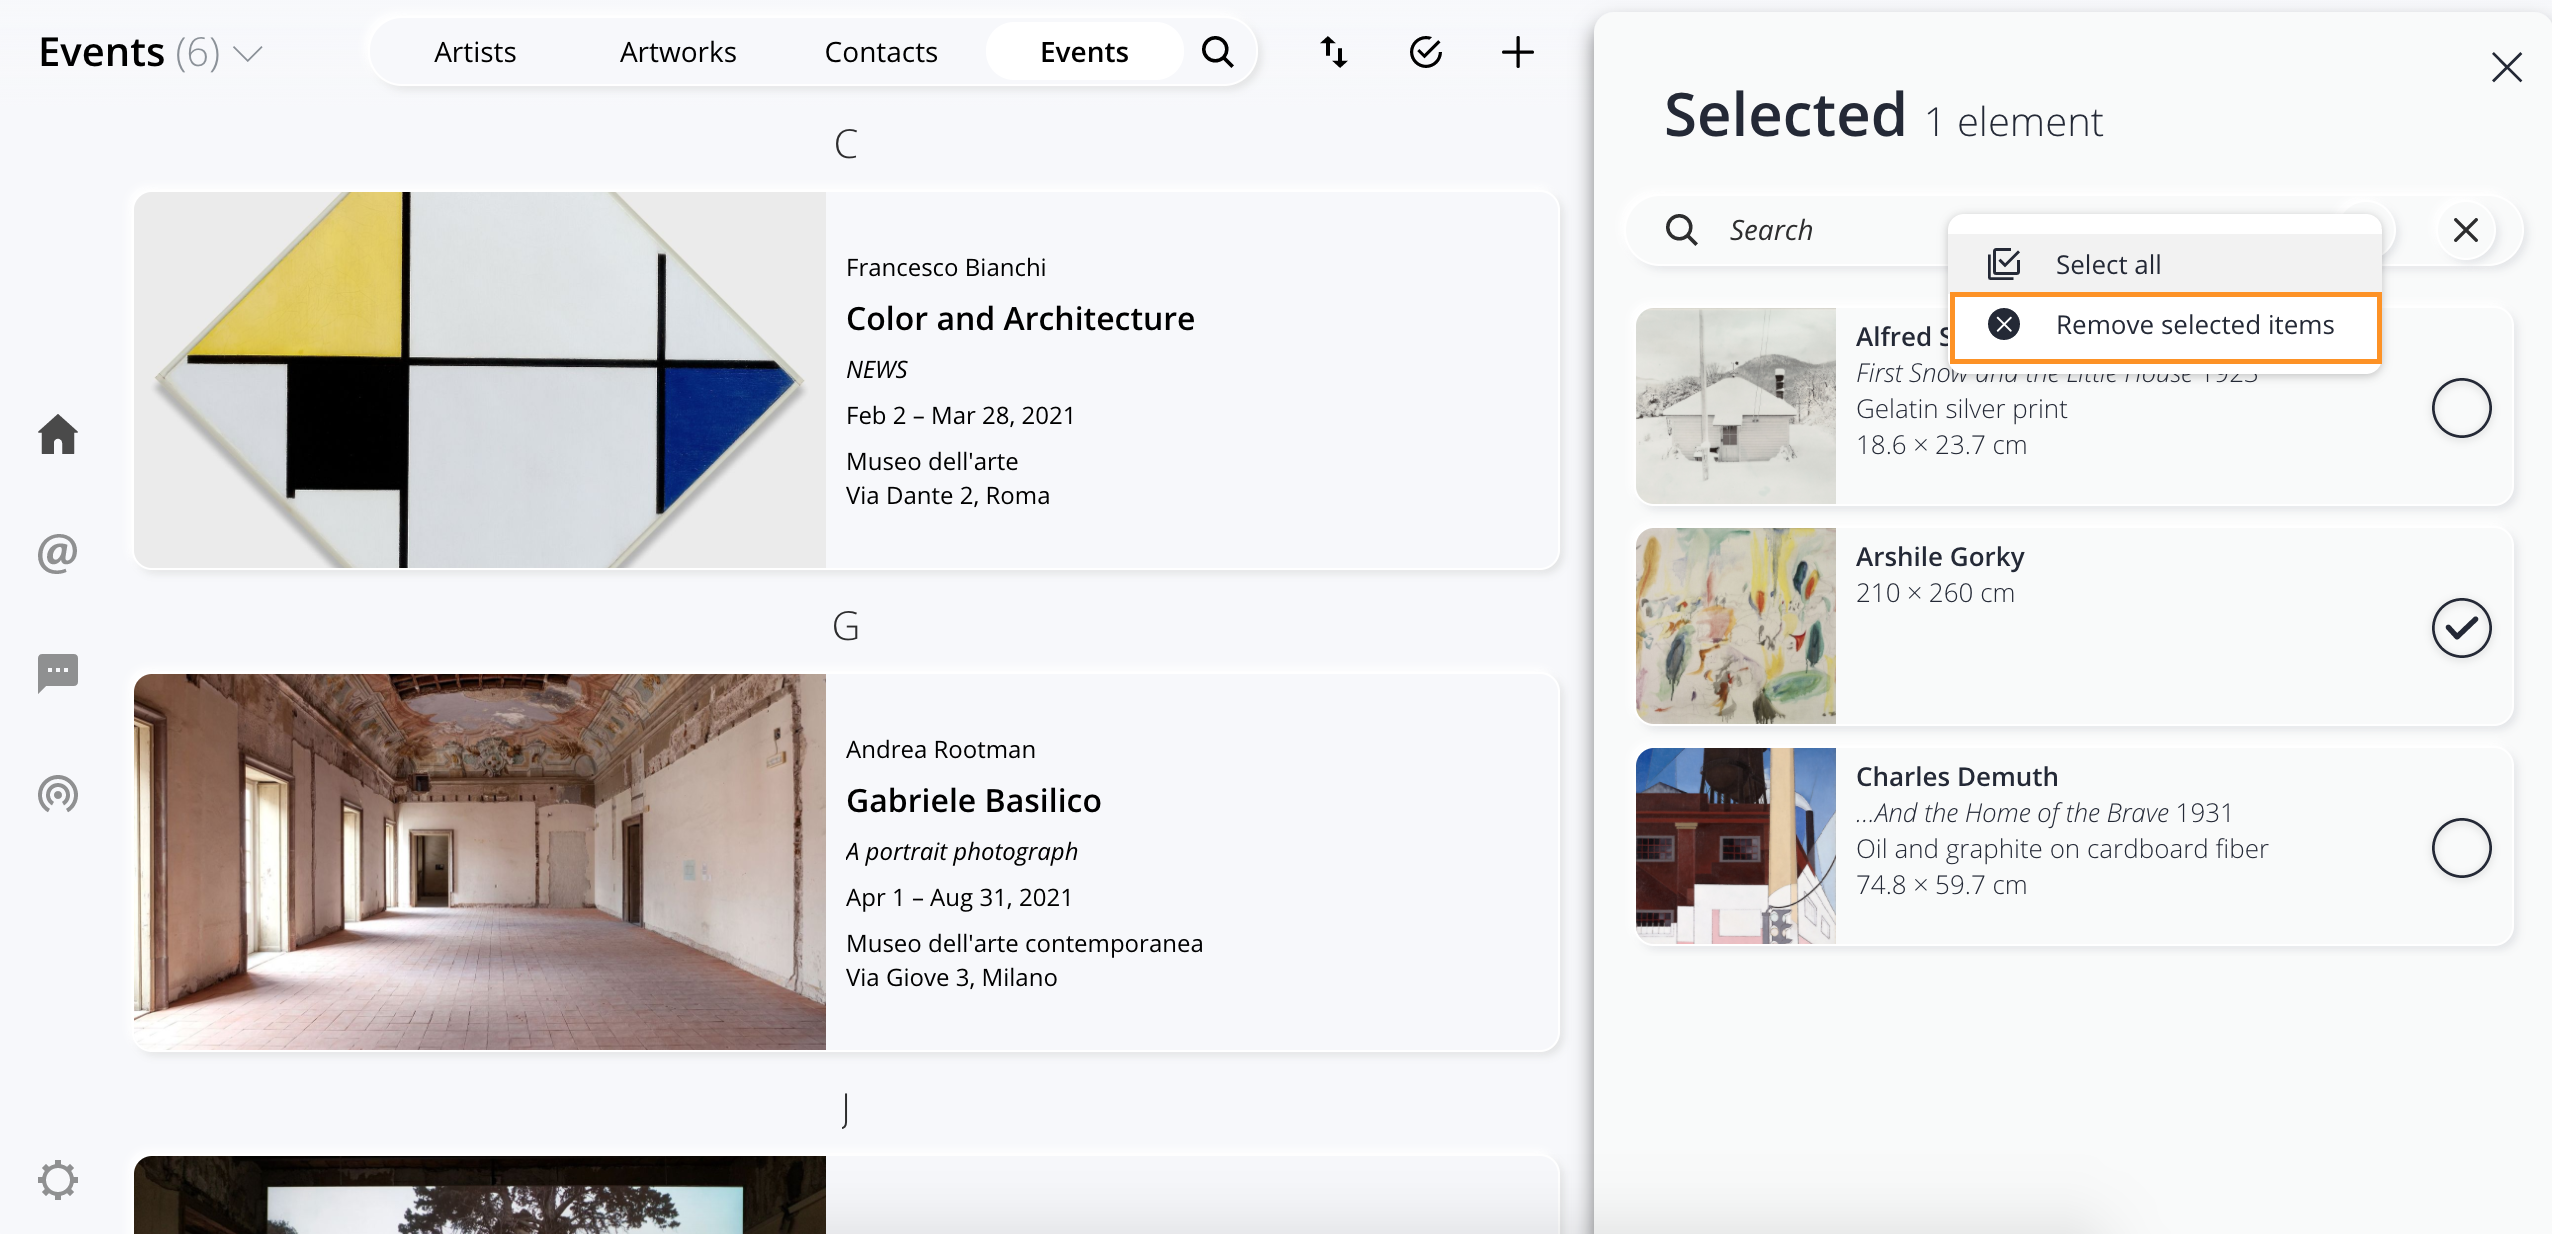The height and width of the screenshot is (1234, 2552).
Task: Open the broadcast signal sidebar icon
Action: (58, 794)
